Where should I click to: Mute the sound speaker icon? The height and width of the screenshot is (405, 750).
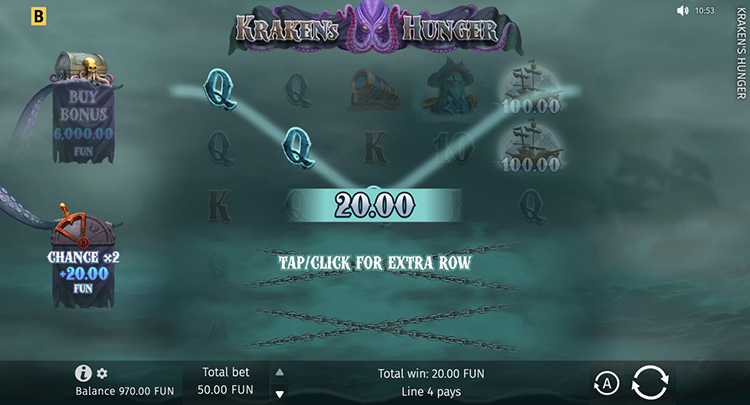(x=682, y=11)
